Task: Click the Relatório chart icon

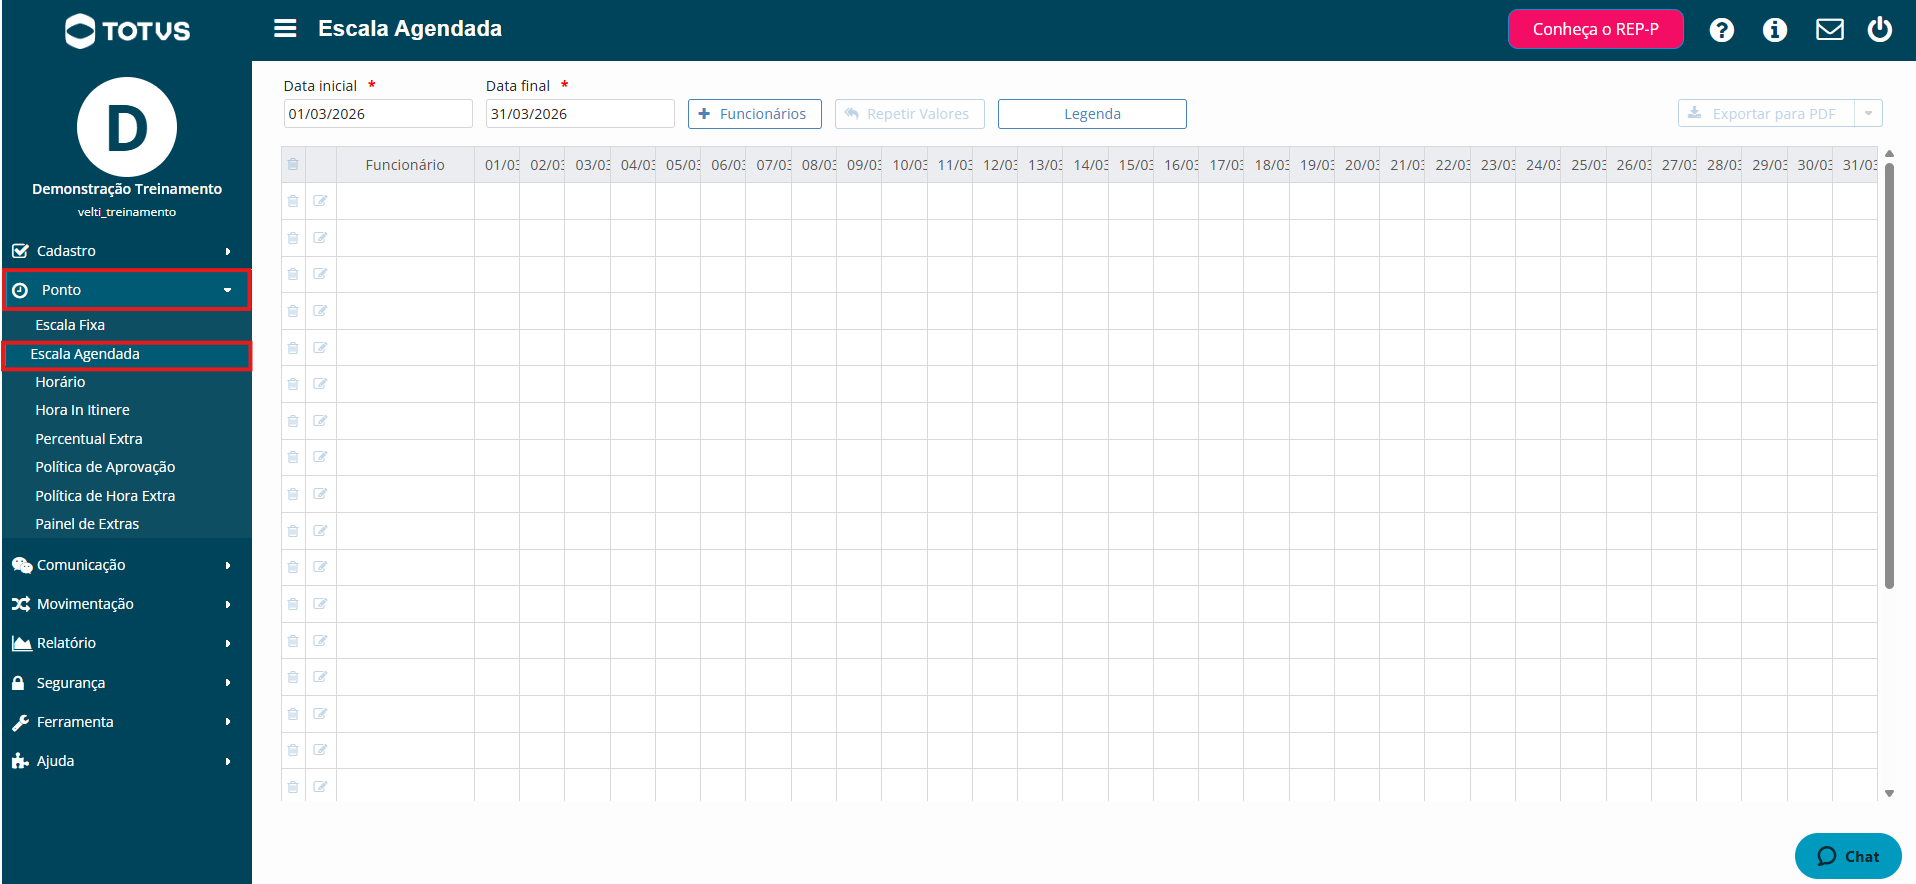Action: pyautogui.click(x=21, y=643)
